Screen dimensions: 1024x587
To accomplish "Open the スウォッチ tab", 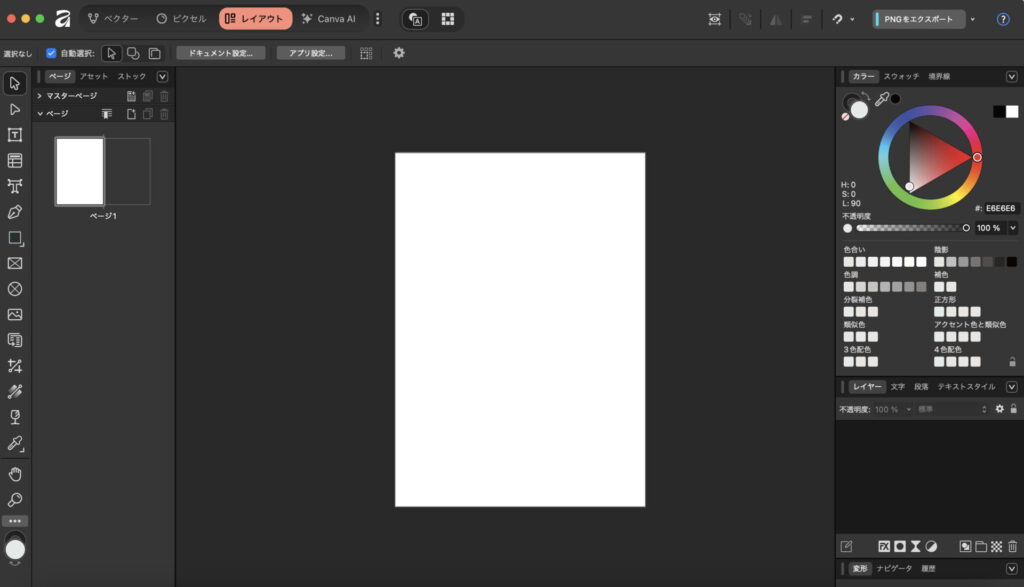I will [x=901, y=76].
